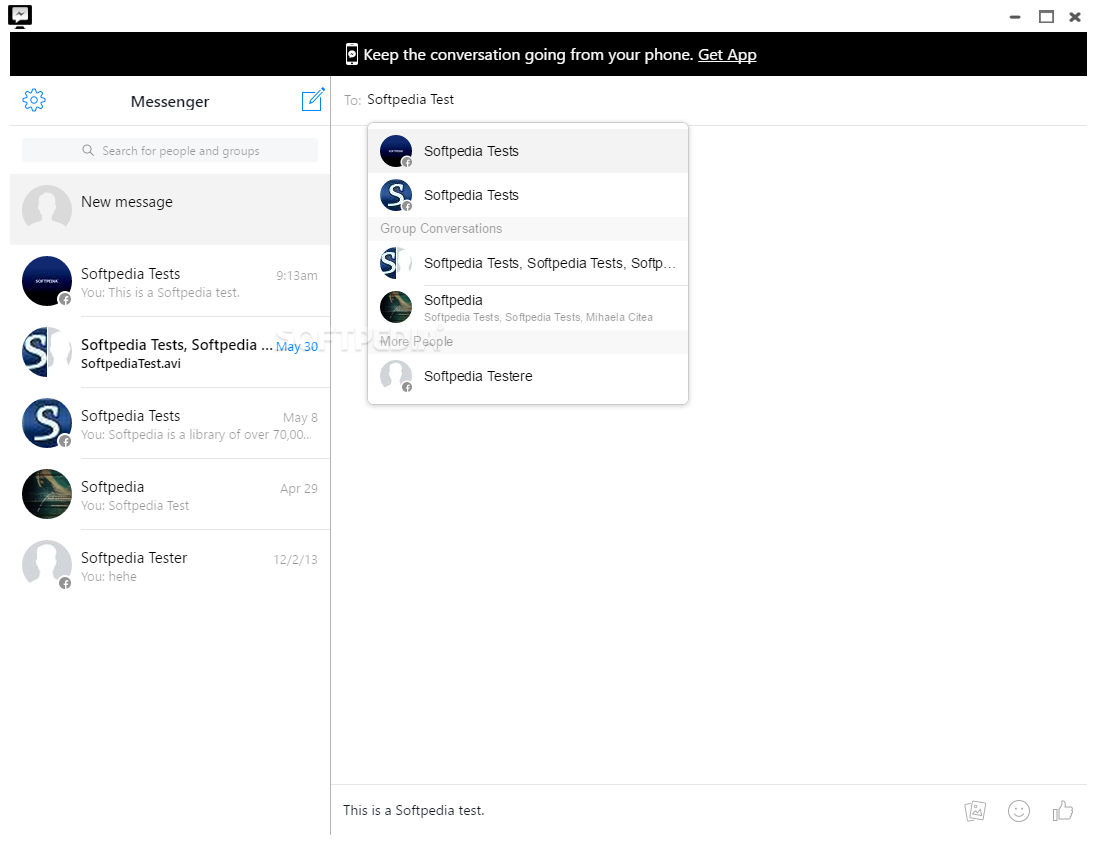
Task: Click the Messenger title heading
Action: click(170, 101)
